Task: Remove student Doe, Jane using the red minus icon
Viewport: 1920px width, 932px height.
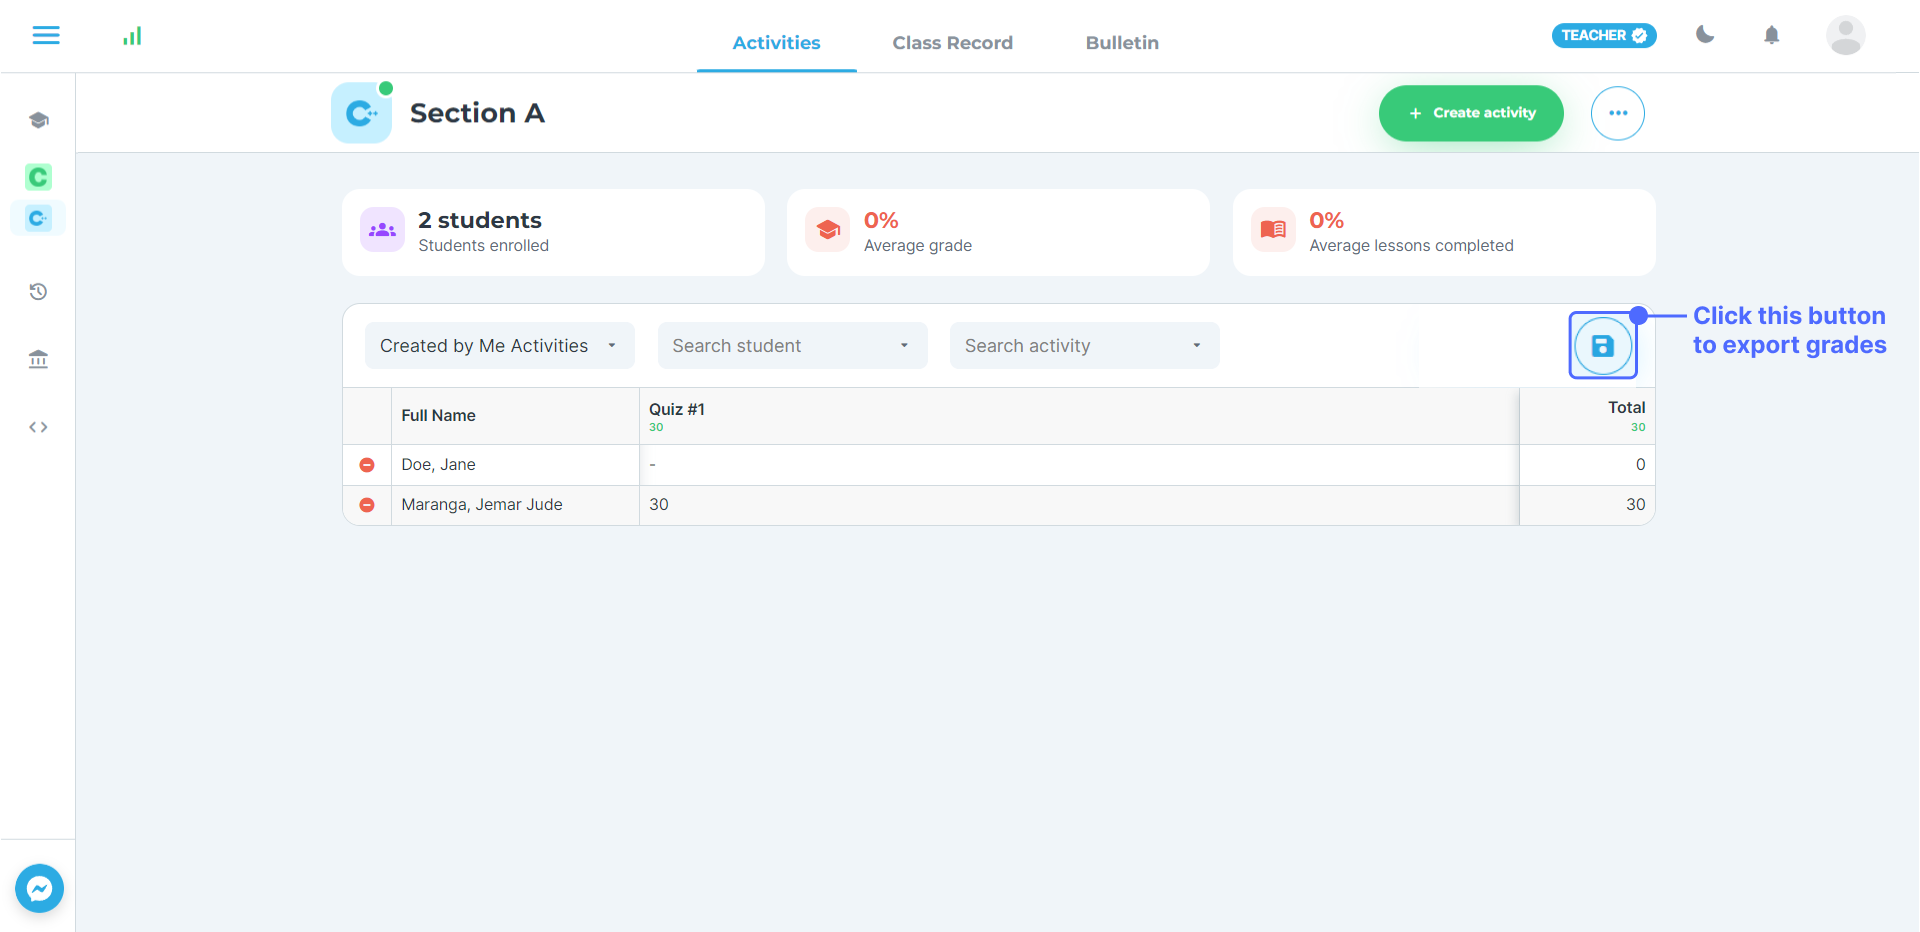Action: (x=367, y=465)
